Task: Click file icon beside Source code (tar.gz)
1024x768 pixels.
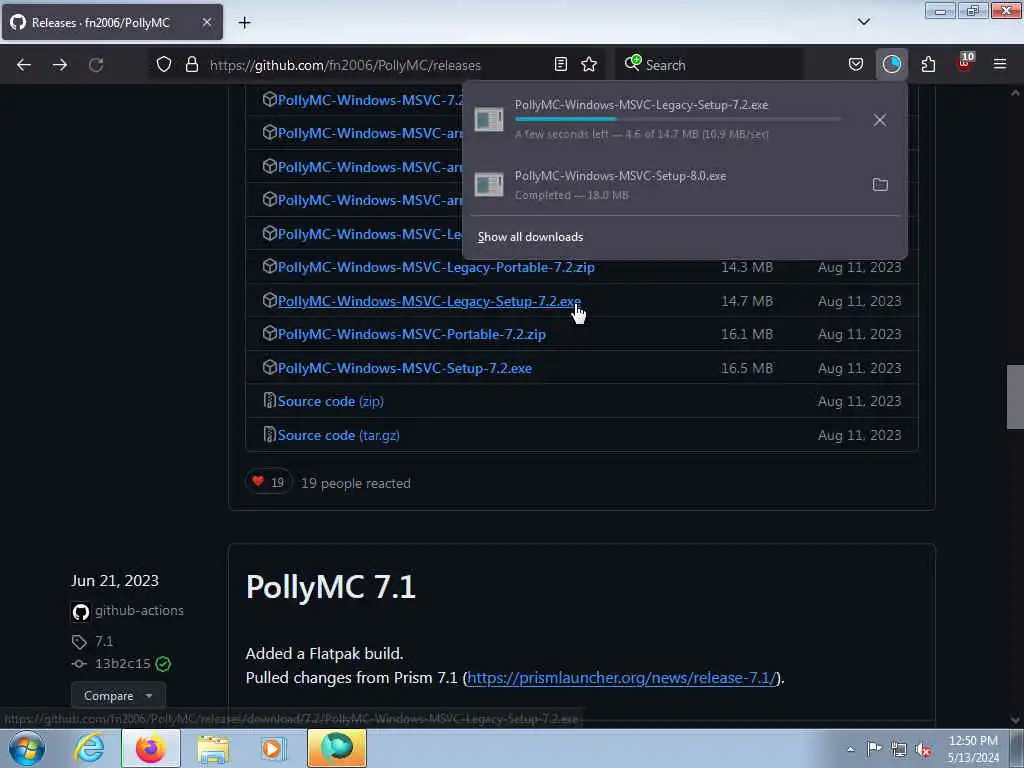Action: [269, 434]
